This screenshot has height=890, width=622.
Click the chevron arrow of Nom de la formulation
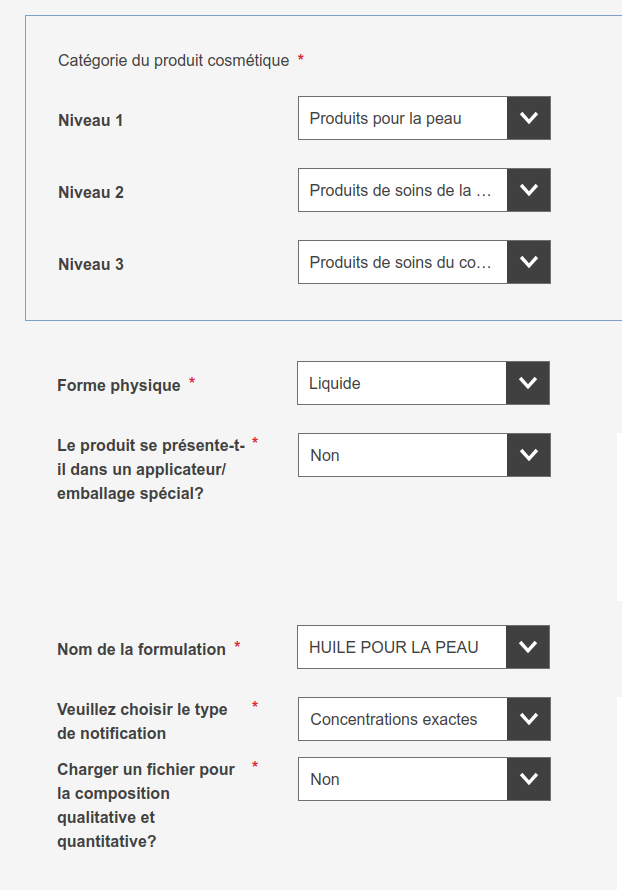click(527, 647)
